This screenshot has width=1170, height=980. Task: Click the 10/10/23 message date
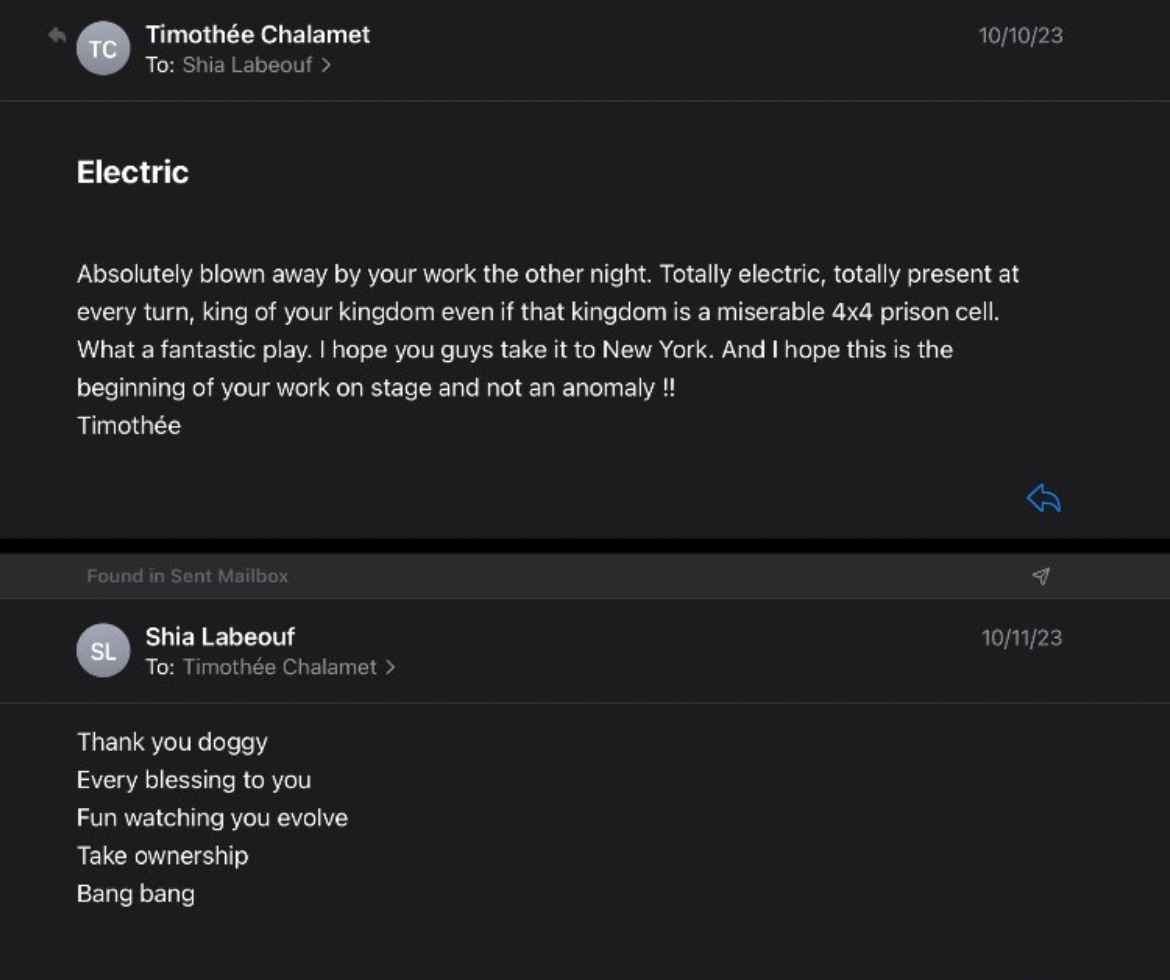coord(1020,36)
